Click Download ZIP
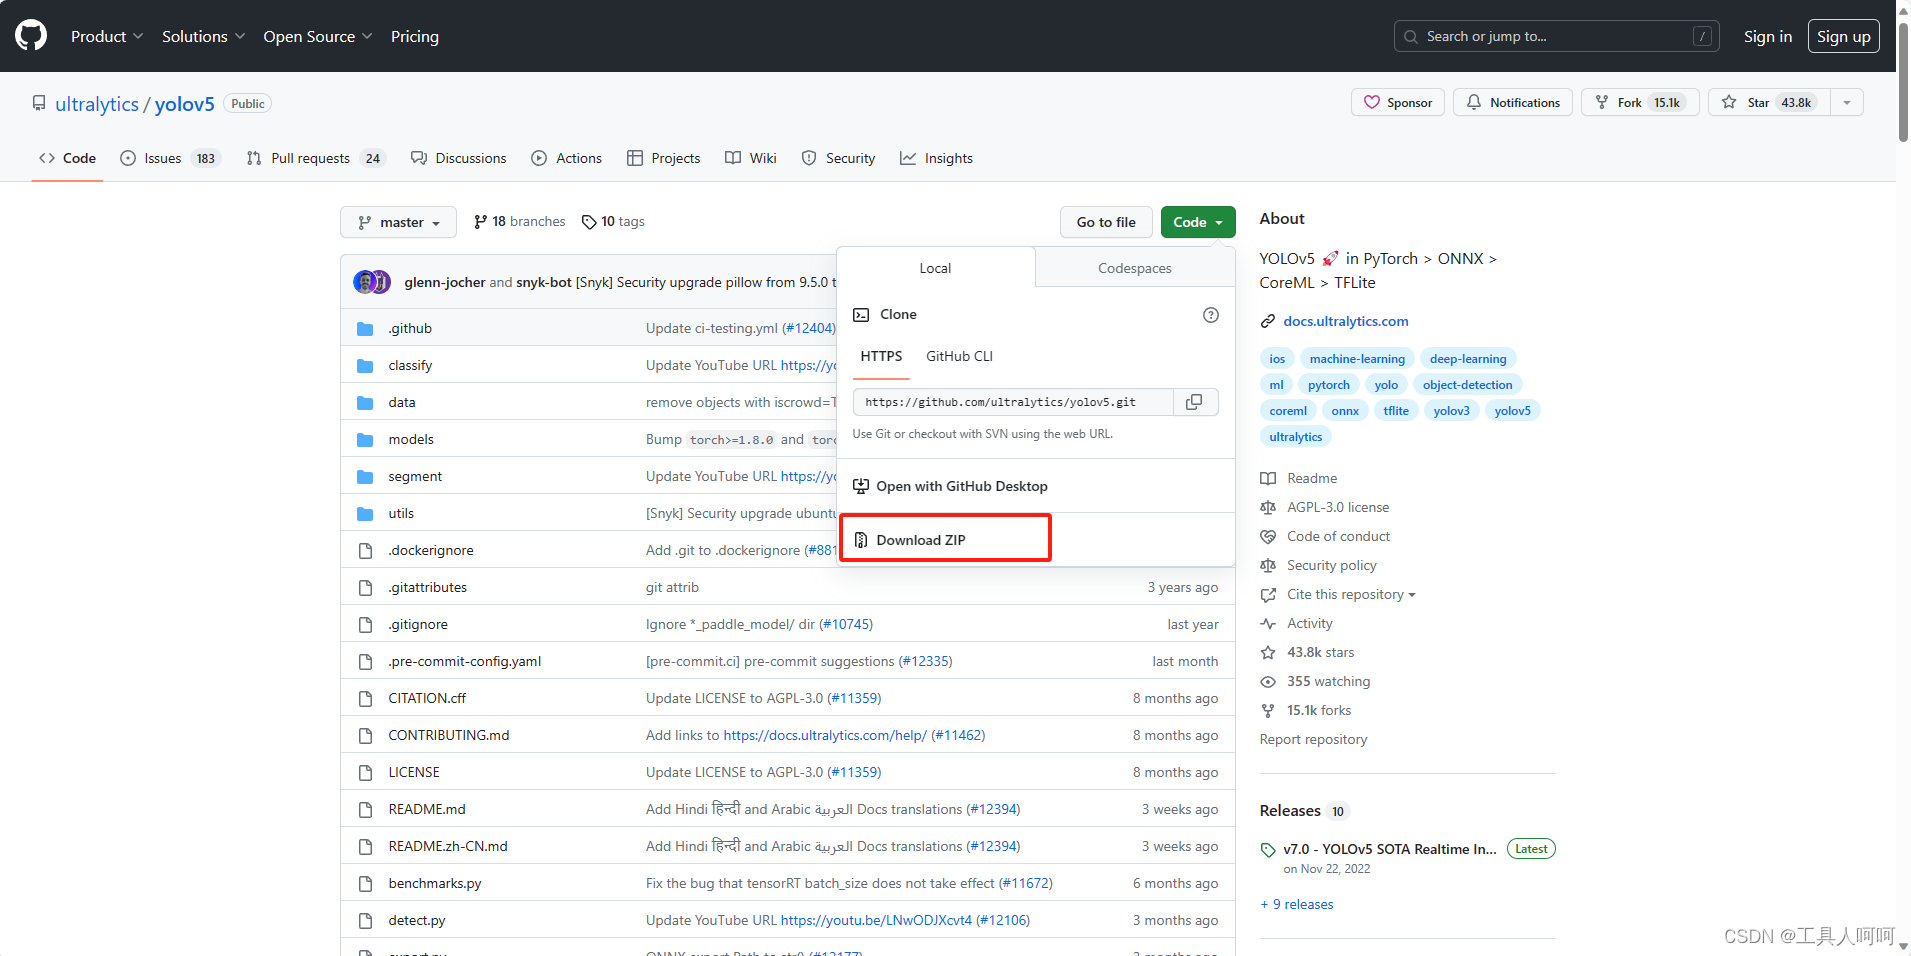The height and width of the screenshot is (956, 1911). [x=920, y=540]
